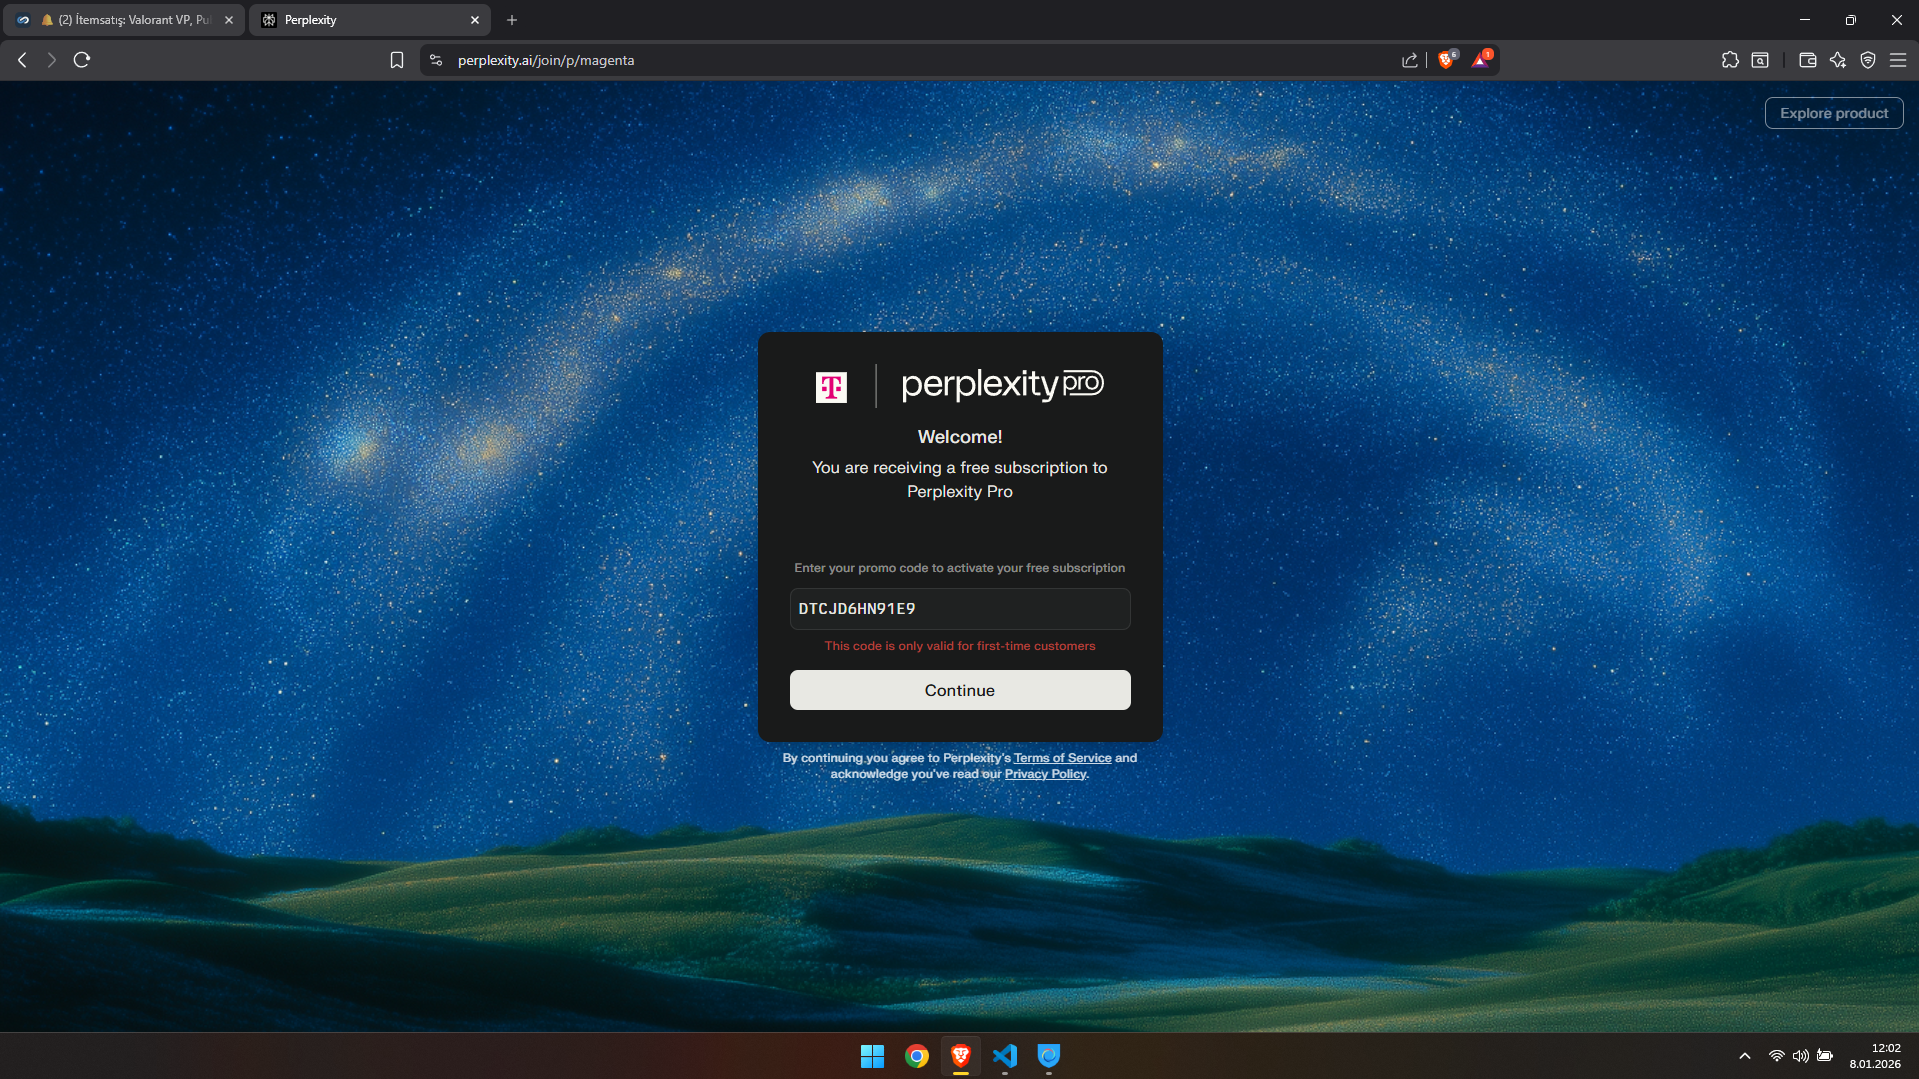Open Visual Studio Code from taskbar

[1005, 1056]
